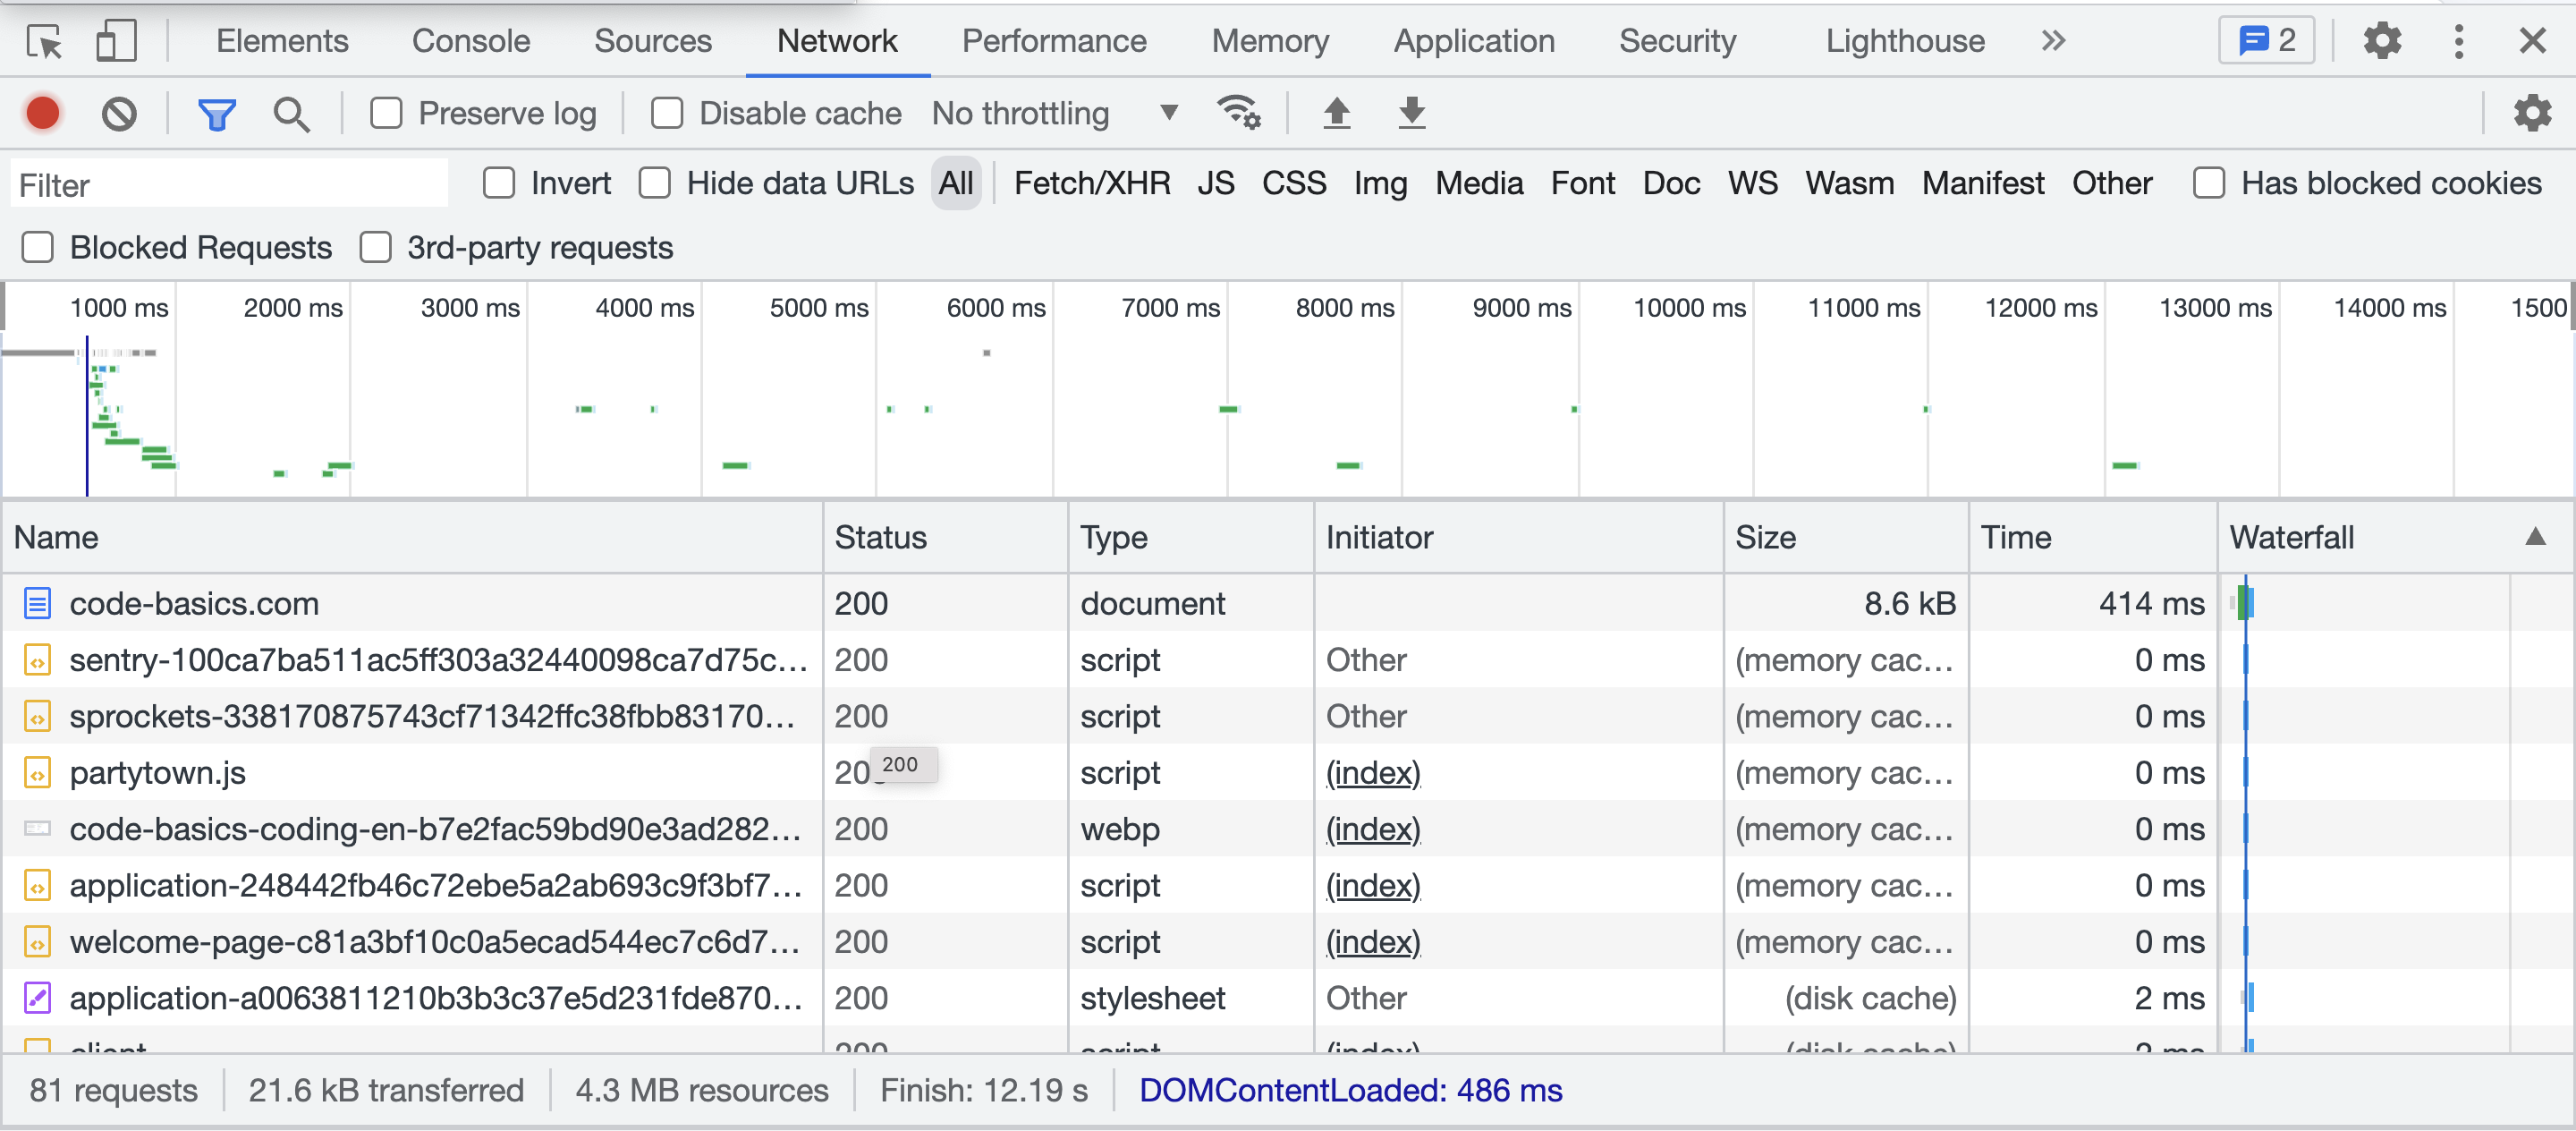Click Waterfall column sort arrow

click(2535, 537)
